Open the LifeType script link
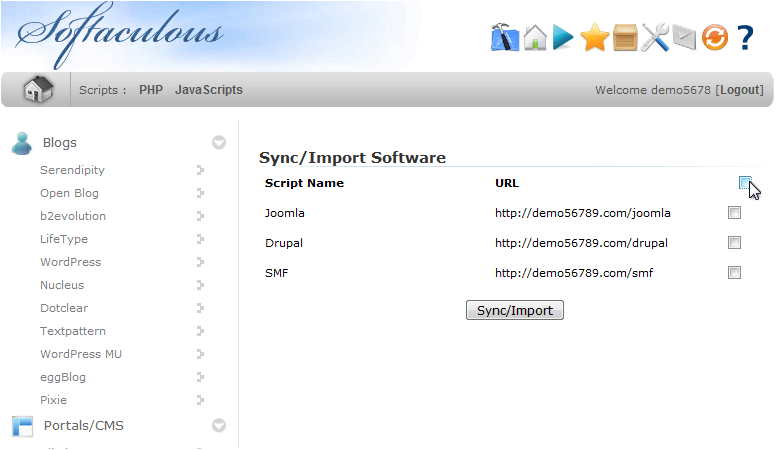Viewport: 776px width, 450px height. (64, 239)
